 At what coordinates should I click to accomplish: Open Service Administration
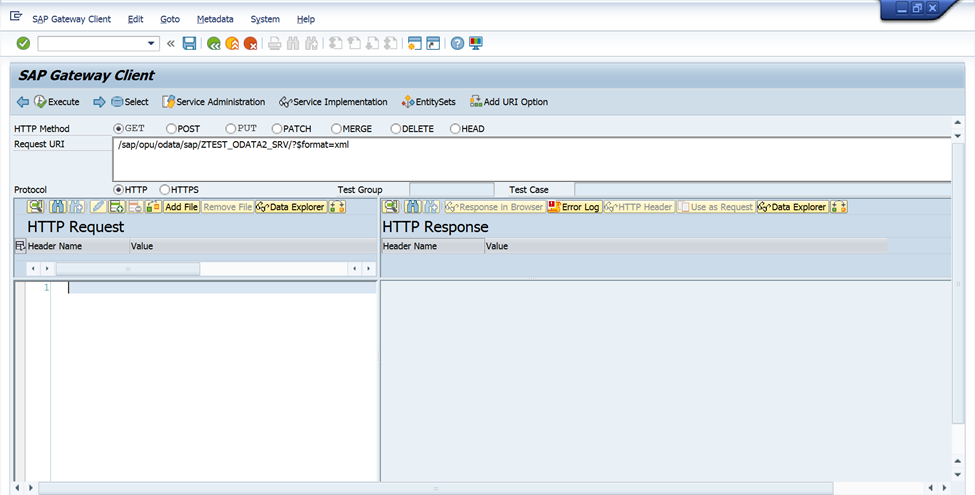213,102
